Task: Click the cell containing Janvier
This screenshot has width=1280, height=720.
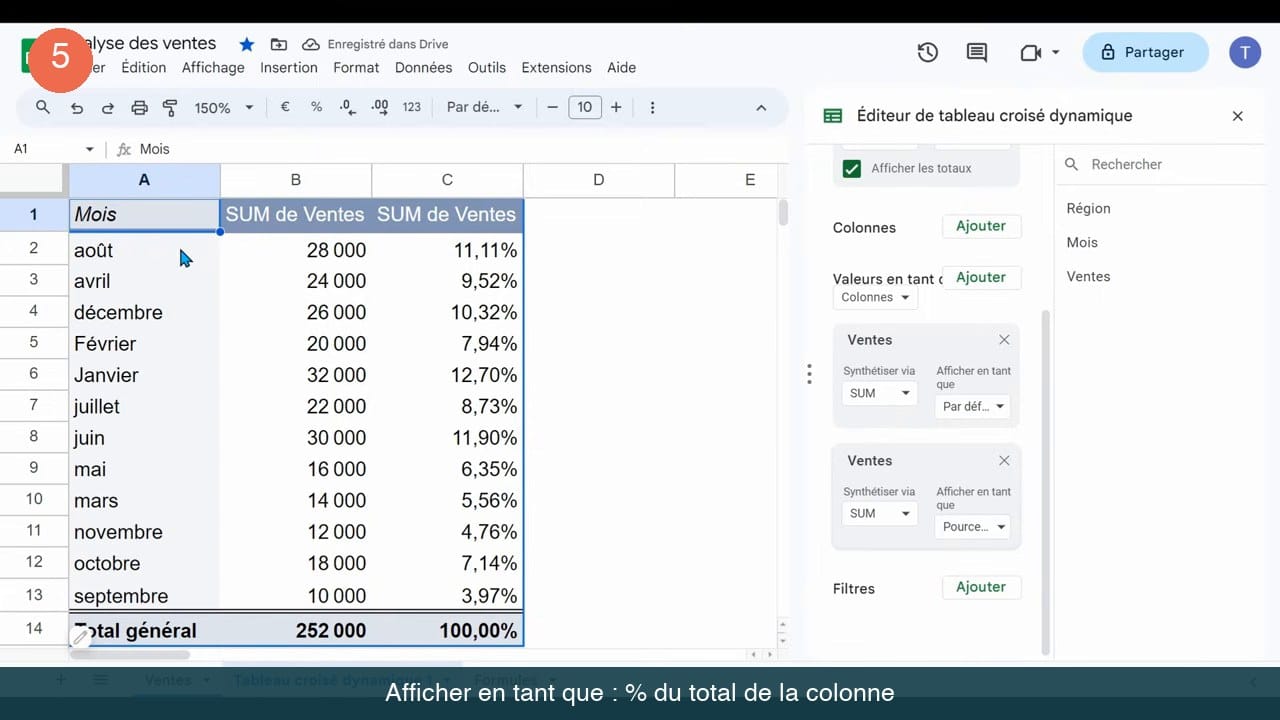Action: (144, 375)
